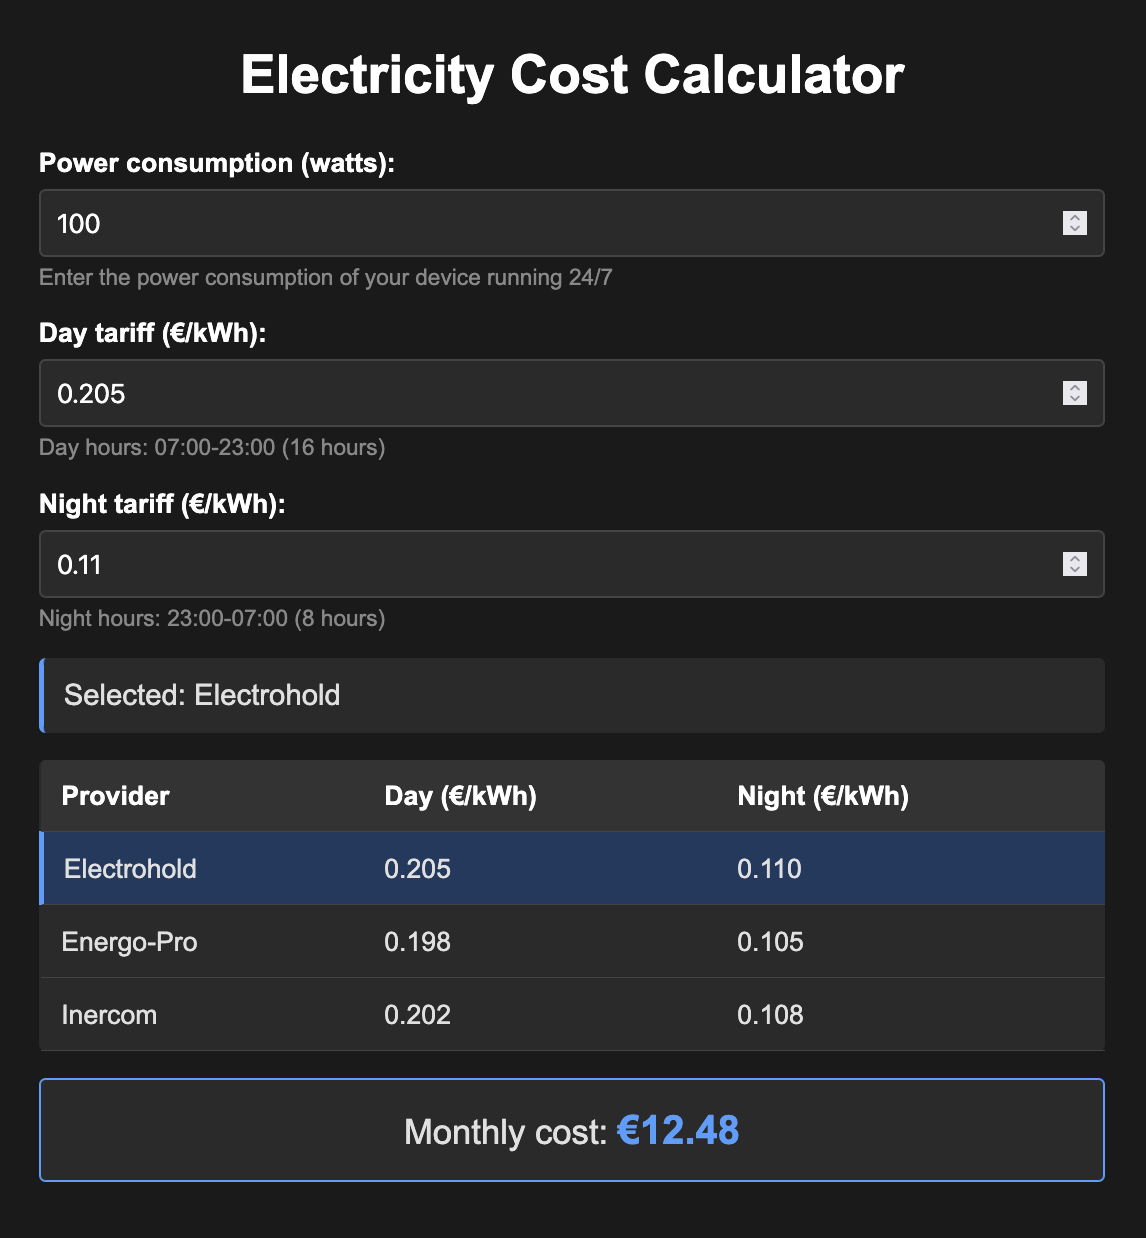This screenshot has height=1238, width=1146.
Task: Click the Selected: Electrohold banner
Action: pos(572,695)
